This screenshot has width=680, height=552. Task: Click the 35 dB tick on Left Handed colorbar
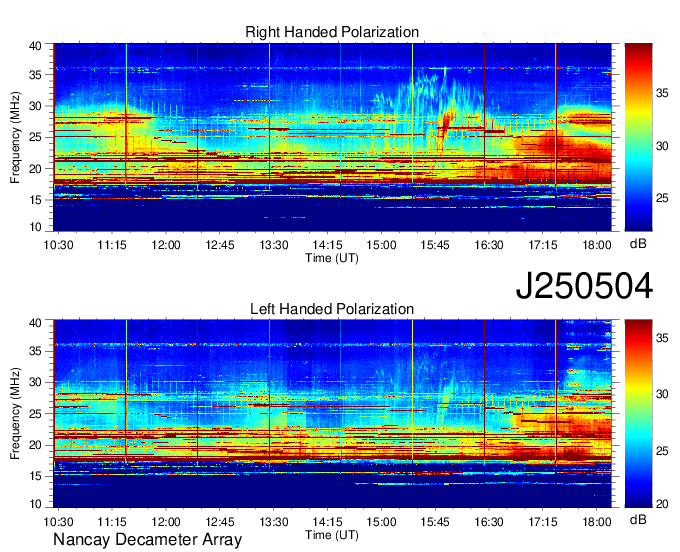(x=662, y=338)
